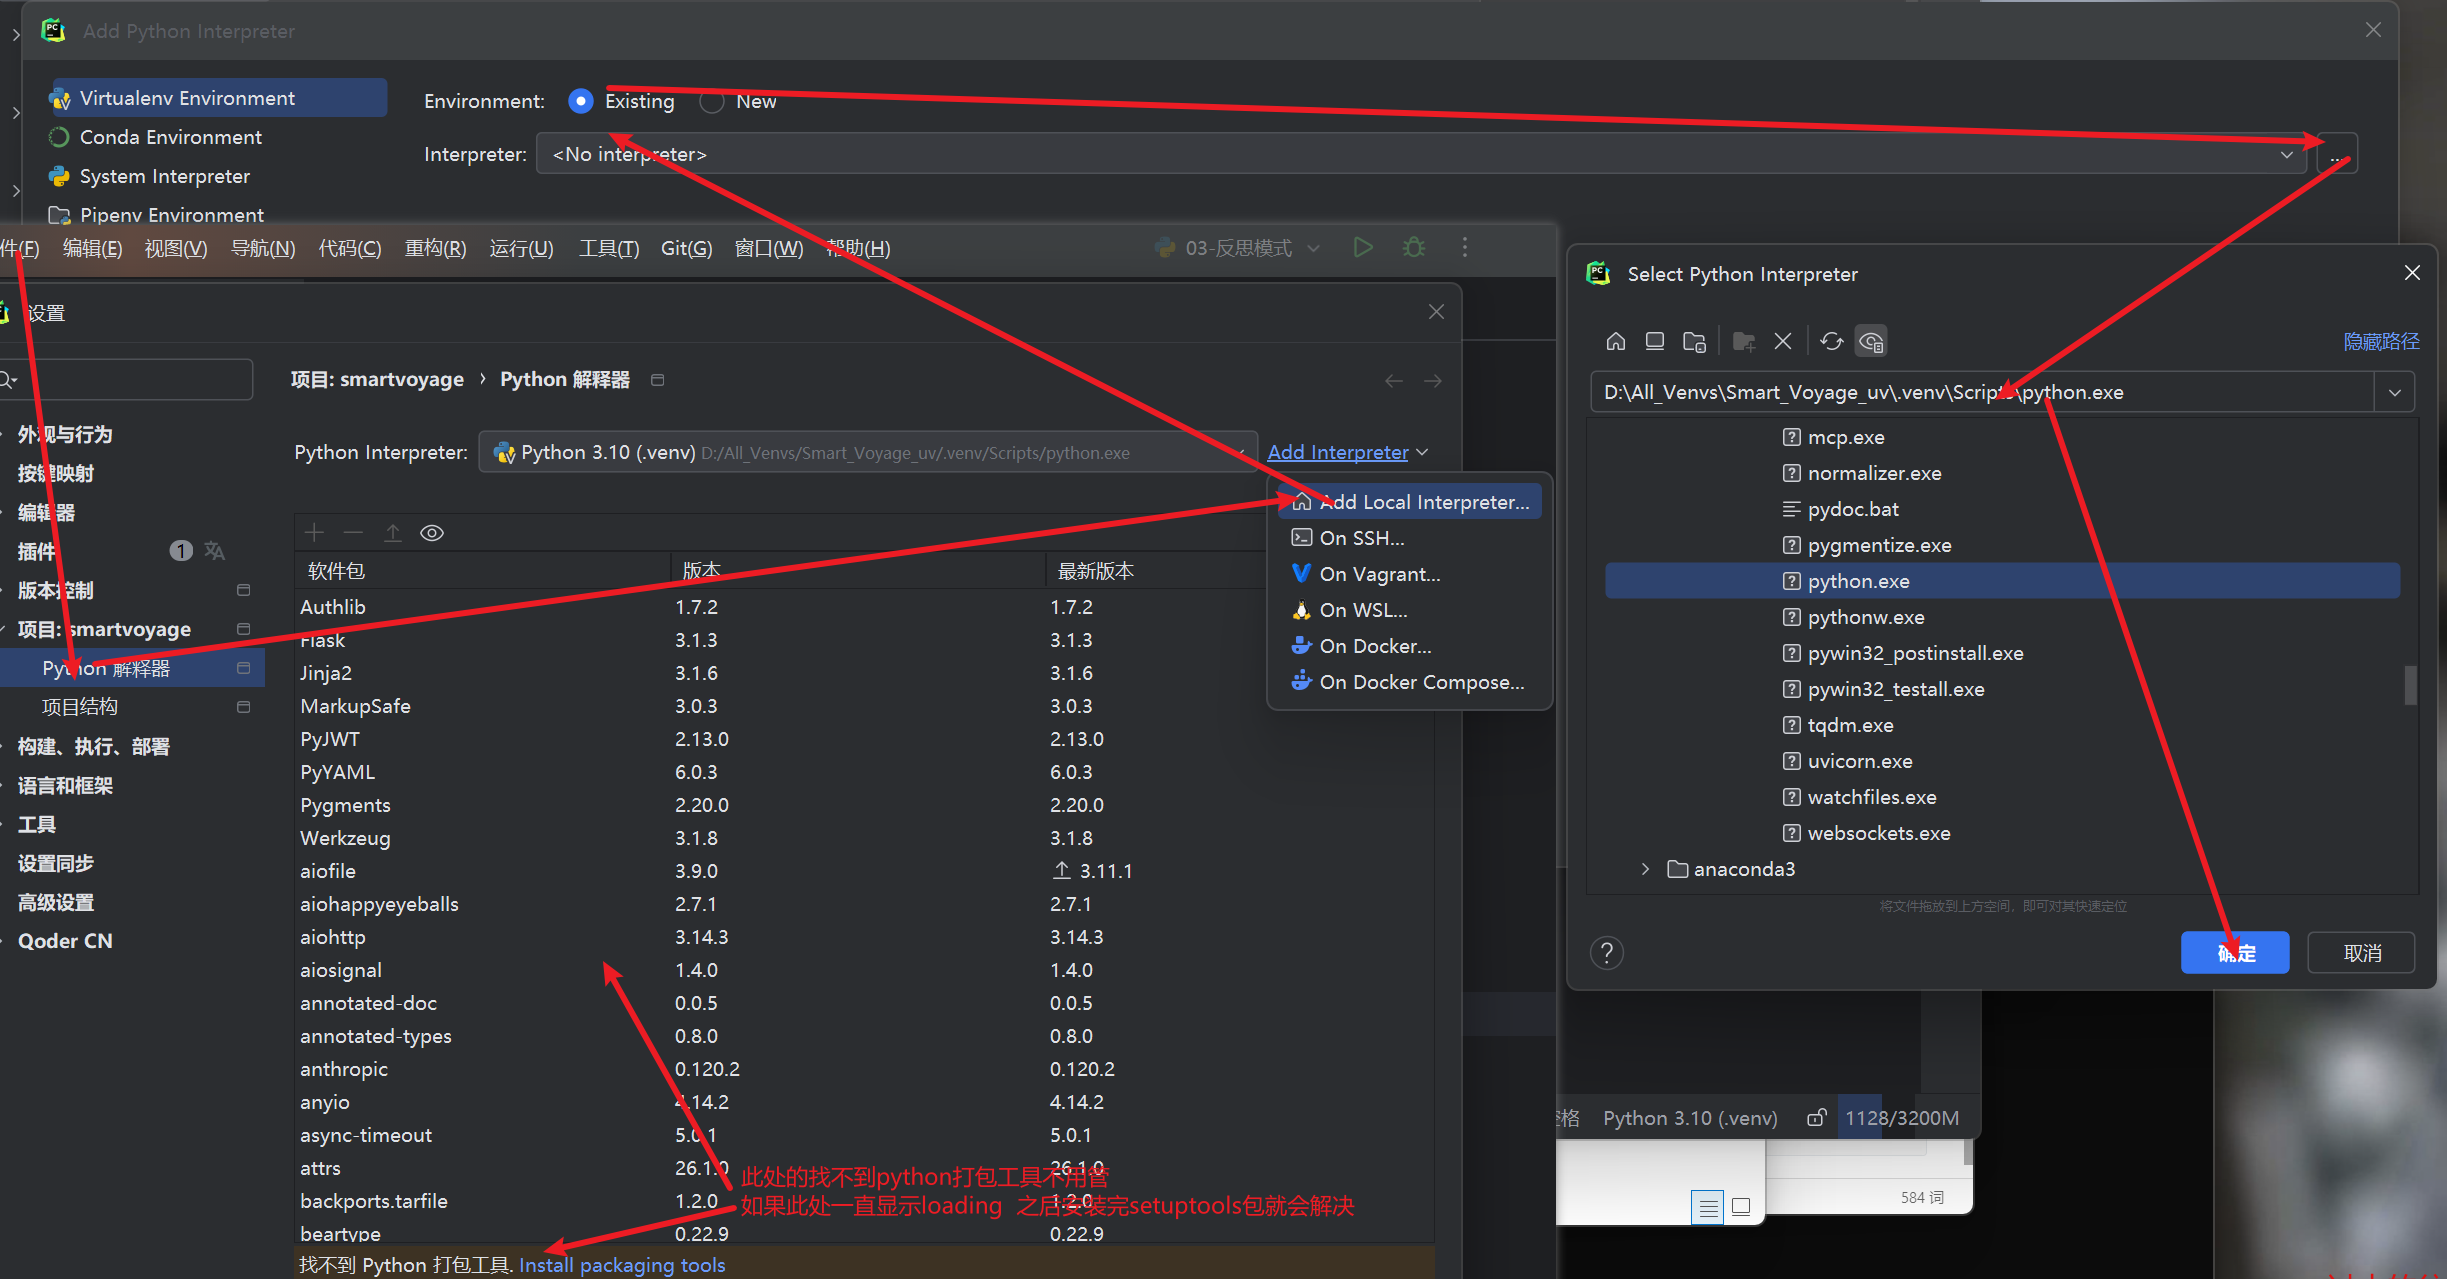Choose On Docker Compose... from the interpreter menu
The image size is (2447, 1279).
pos(1409,682)
